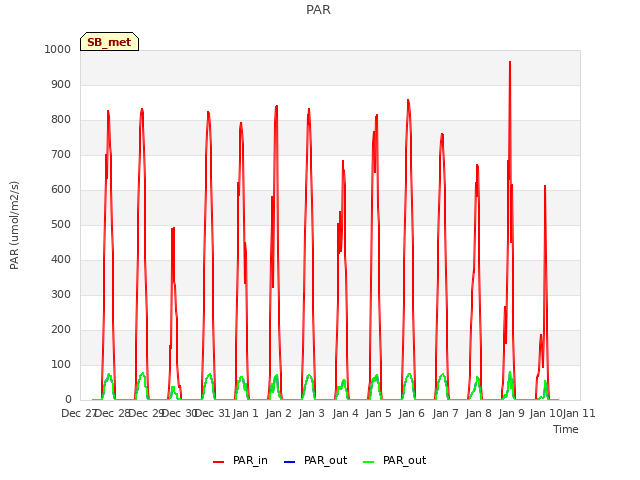The height and width of the screenshot is (480, 640).
Task: Click the Time x-axis title
Action: 566,429
